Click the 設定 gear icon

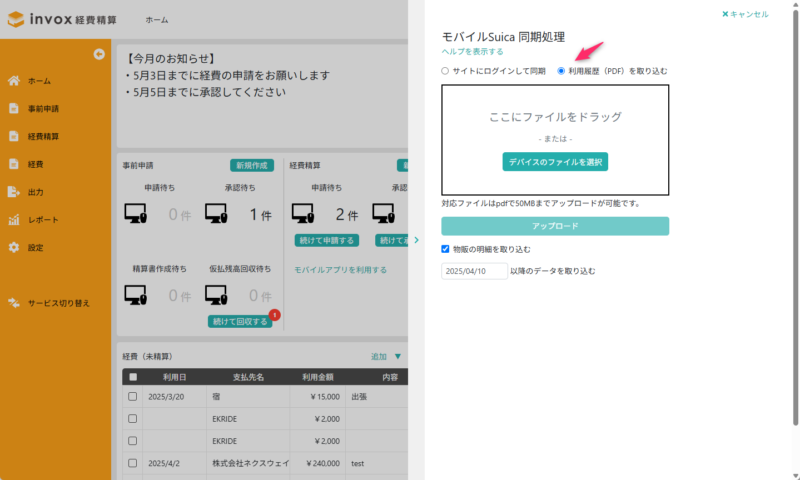coord(14,247)
